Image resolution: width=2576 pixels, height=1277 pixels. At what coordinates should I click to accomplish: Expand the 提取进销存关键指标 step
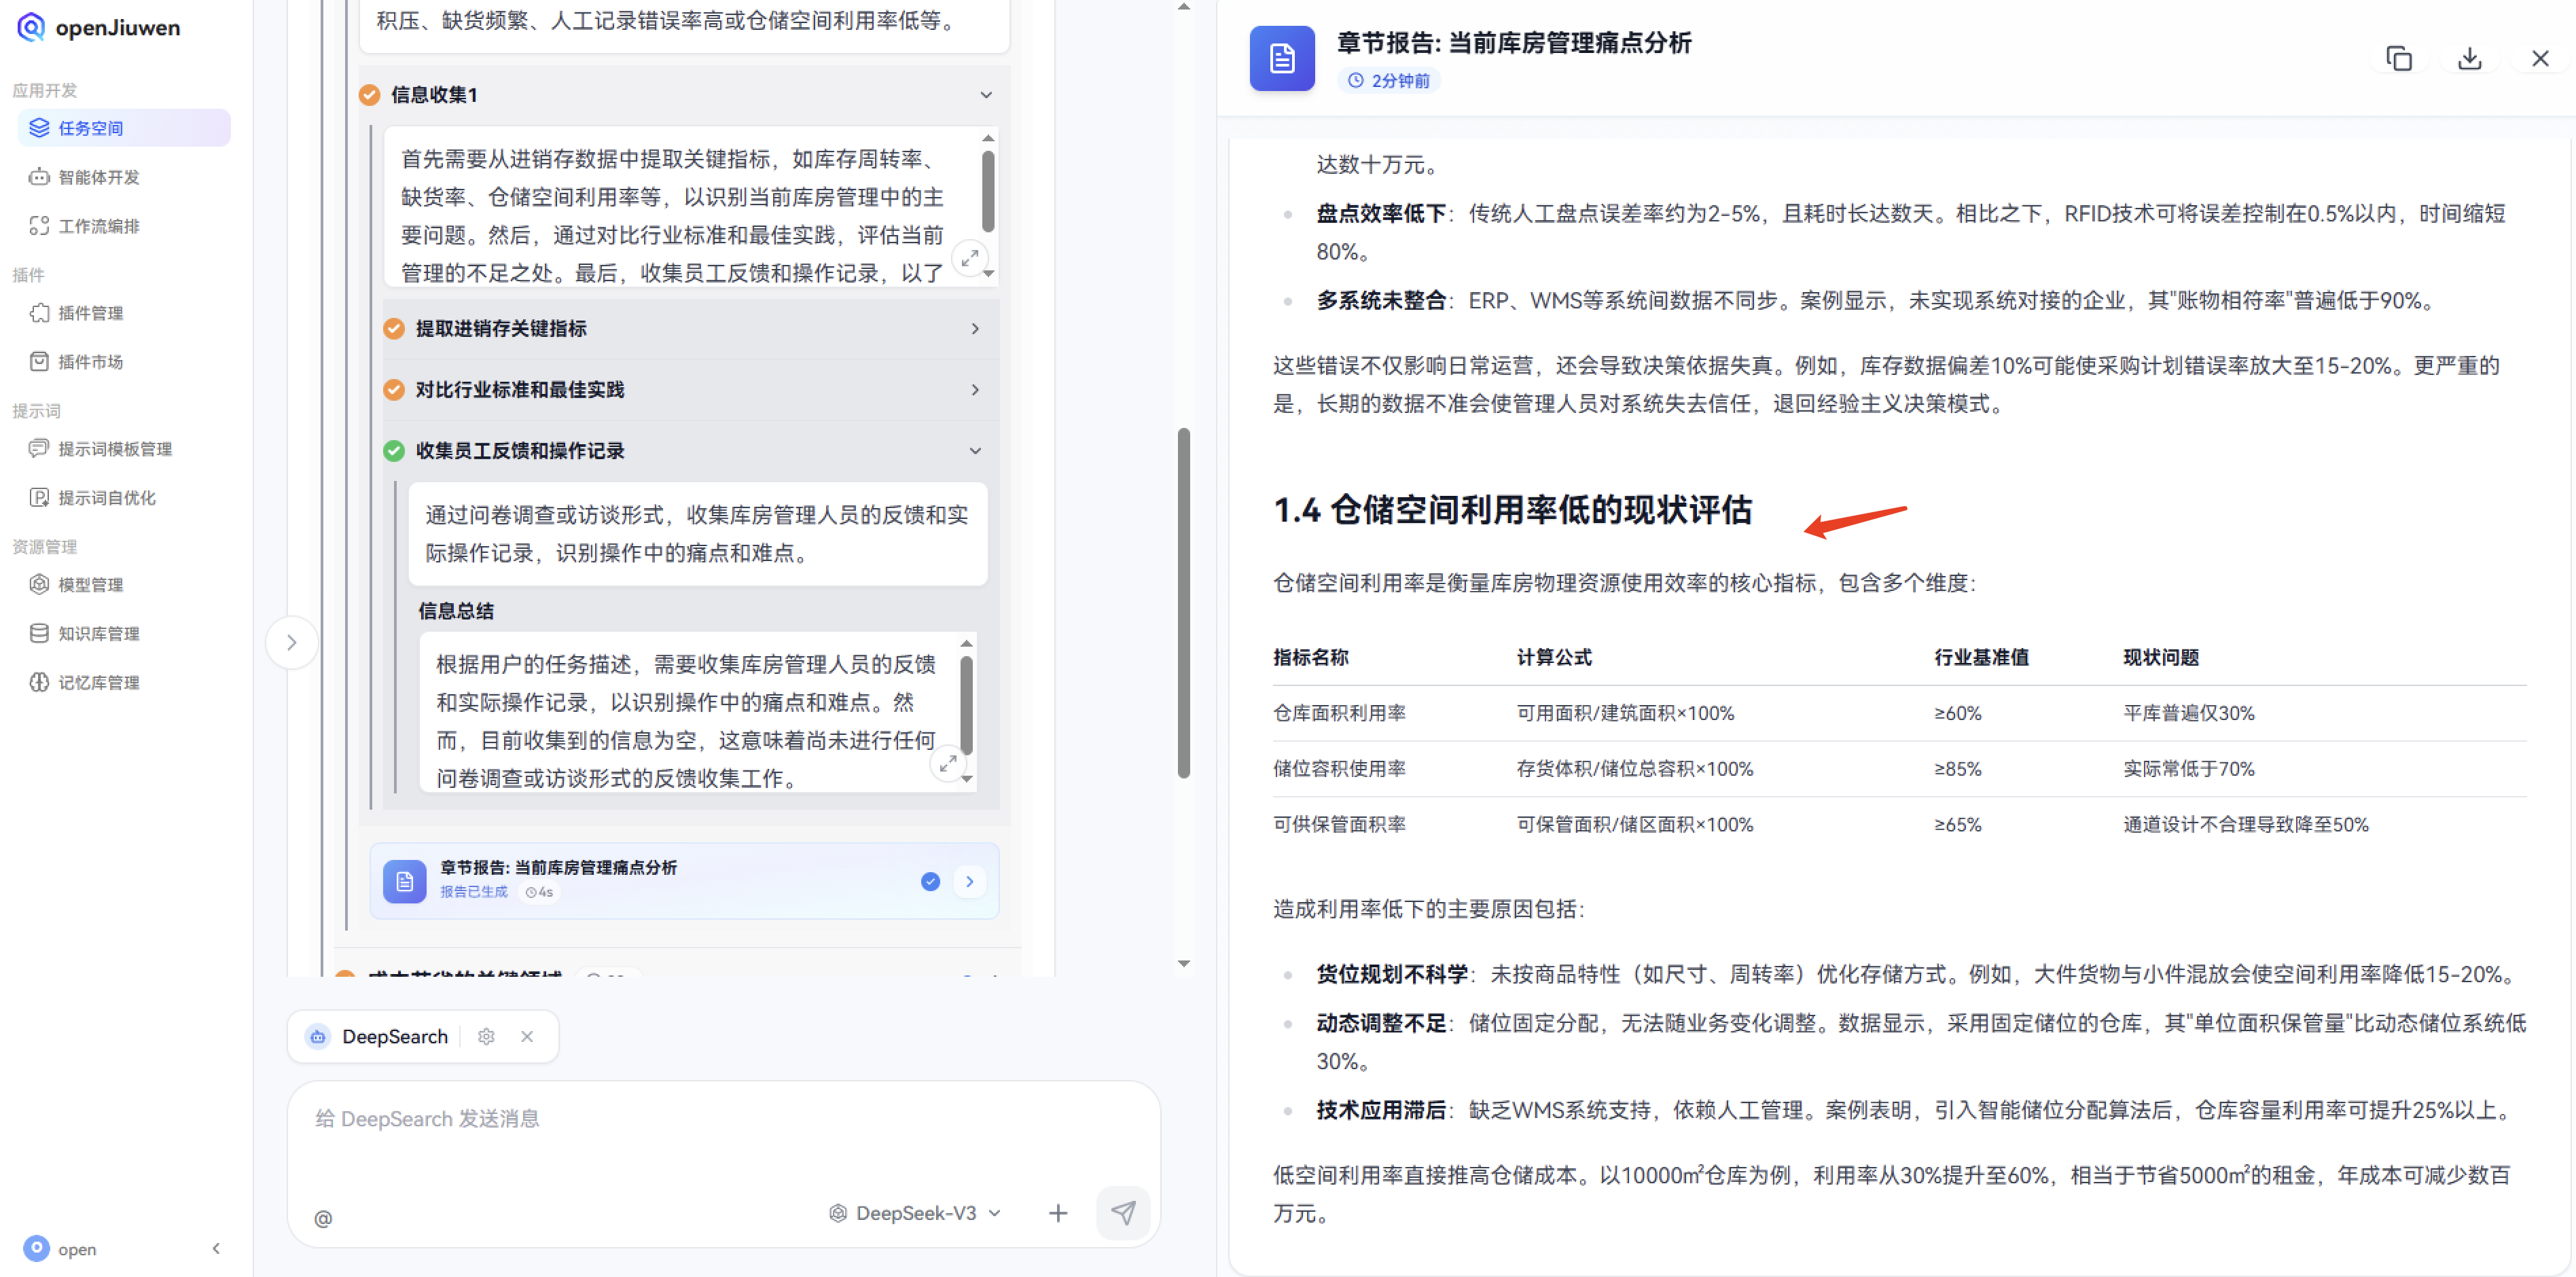[975, 329]
